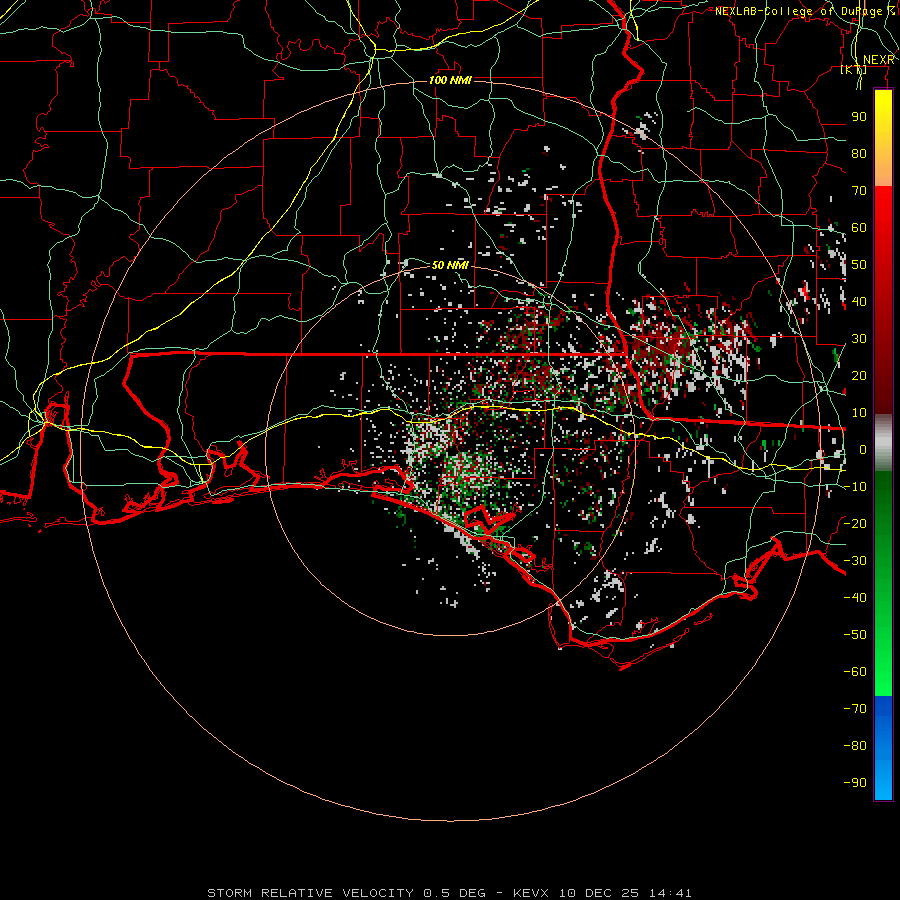
Task: Click the -10 value on velocity scale
Action: (855, 487)
